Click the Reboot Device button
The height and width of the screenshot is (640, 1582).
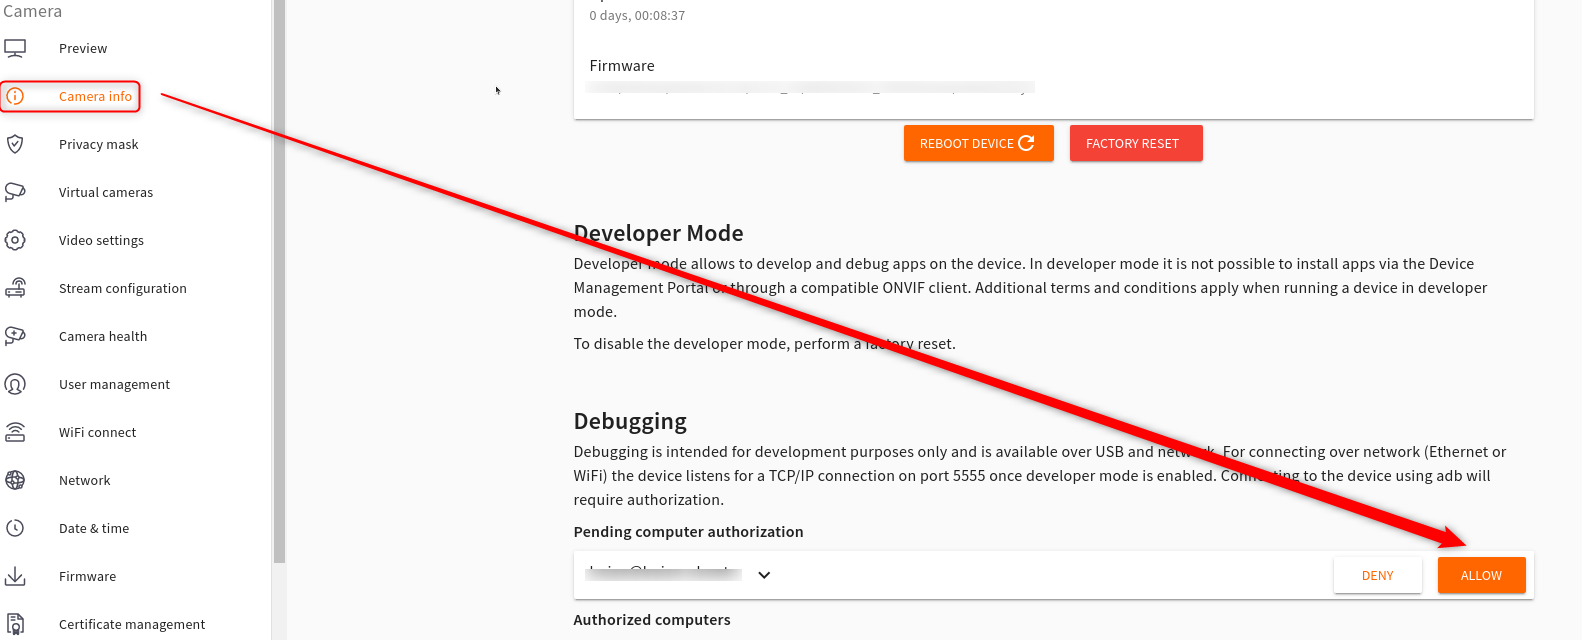pos(978,143)
